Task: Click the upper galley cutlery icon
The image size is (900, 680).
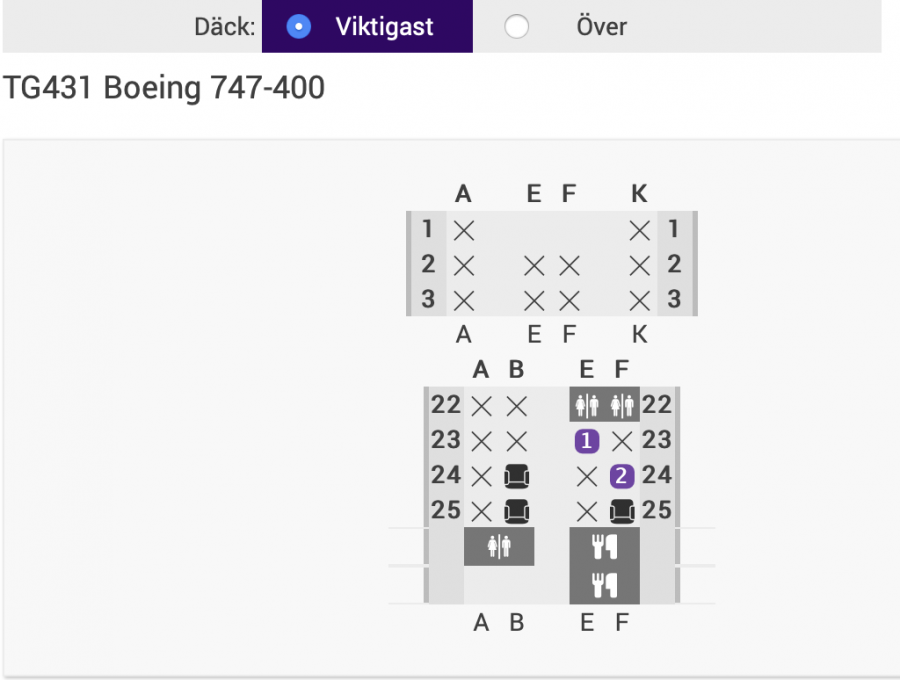Action: click(604, 546)
